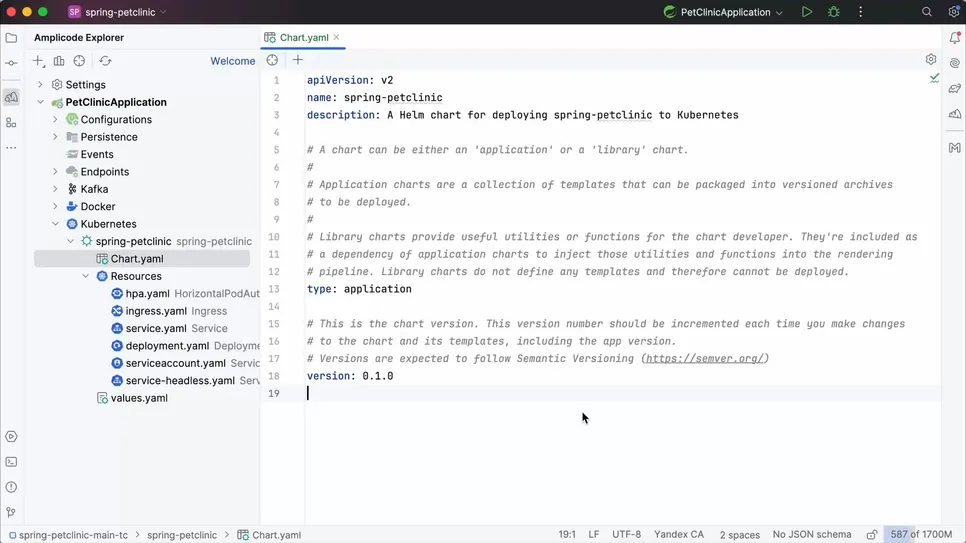Open editor settings gear icon
The height and width of the screenshot is (543, 966).
931,59
